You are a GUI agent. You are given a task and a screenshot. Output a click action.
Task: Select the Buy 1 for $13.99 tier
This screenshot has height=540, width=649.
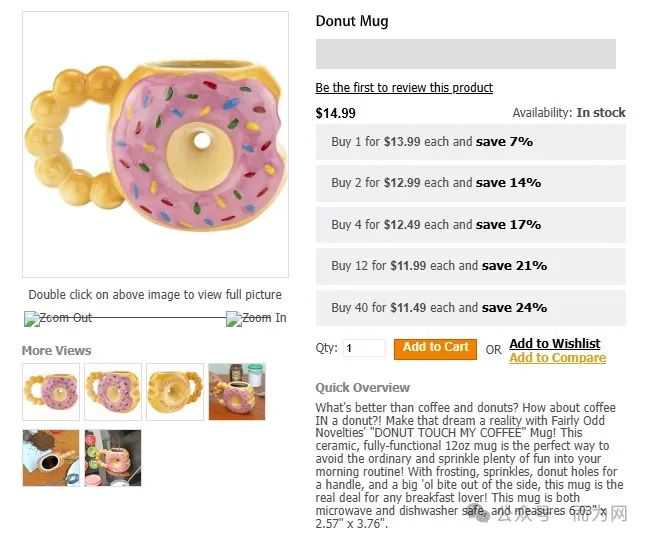[x=471, y=142]
